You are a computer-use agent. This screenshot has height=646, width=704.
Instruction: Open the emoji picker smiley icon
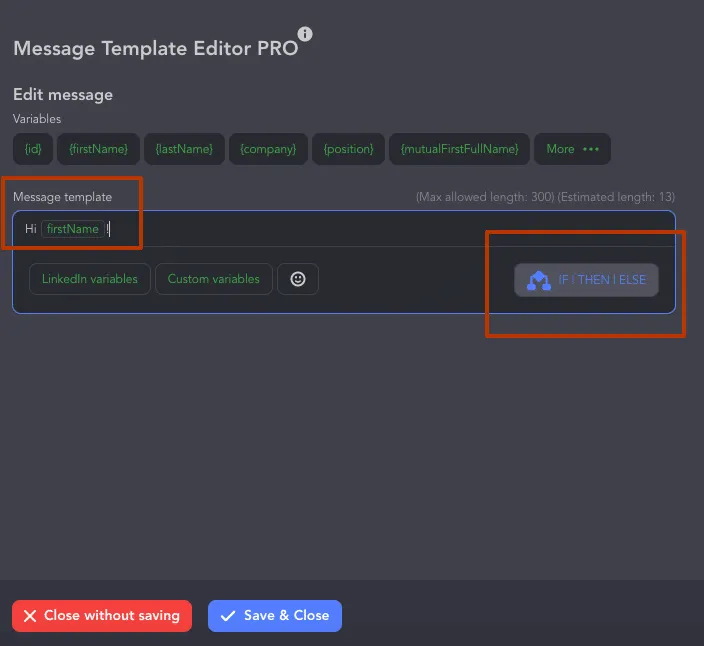(298, 279)
